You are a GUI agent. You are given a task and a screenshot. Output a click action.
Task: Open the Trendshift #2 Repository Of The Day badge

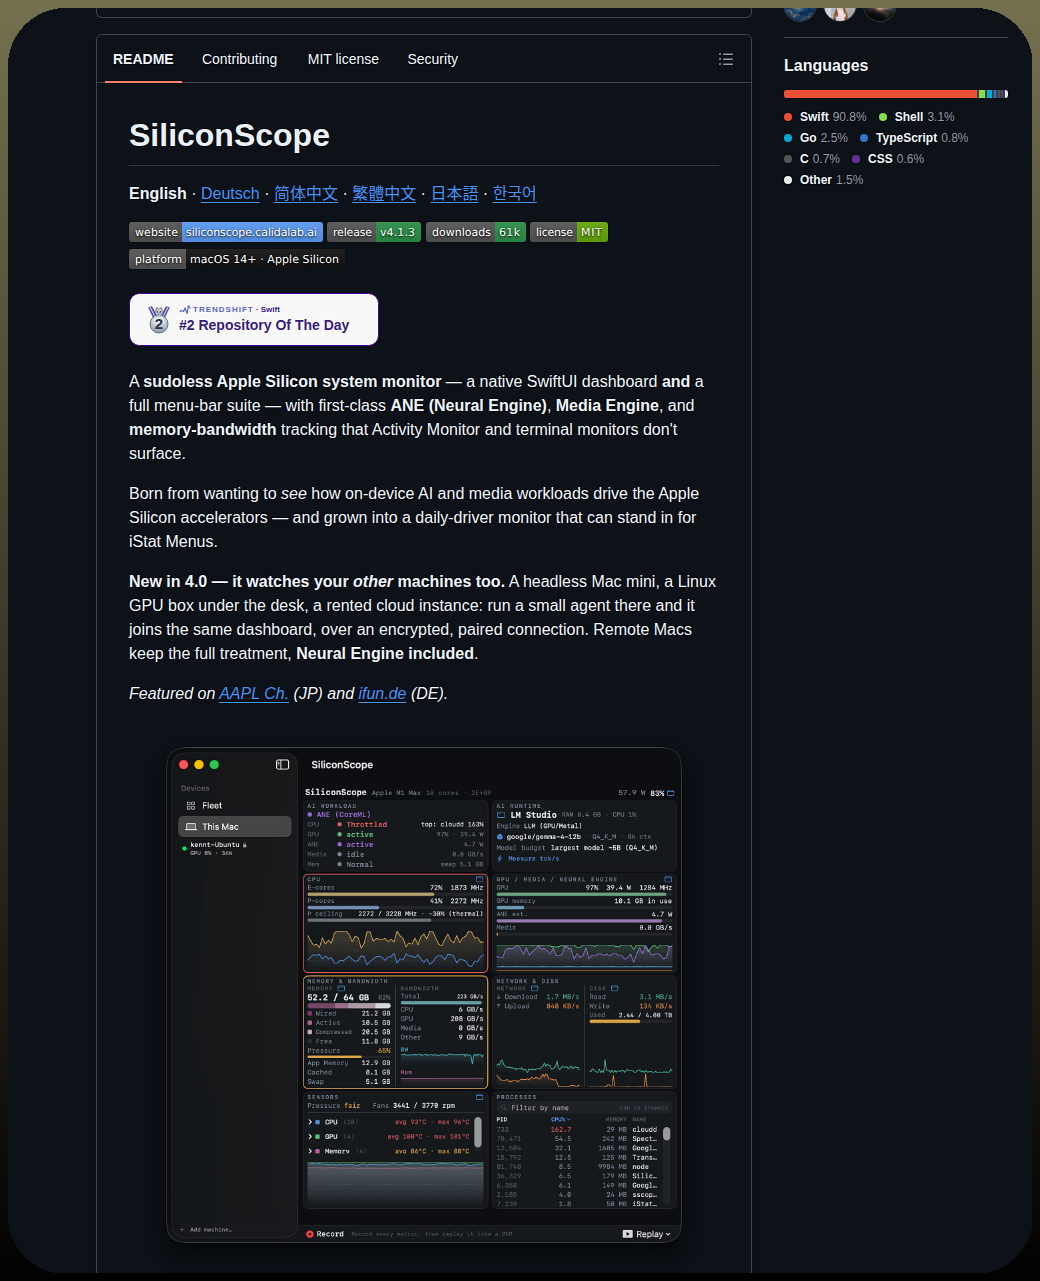[254, 319]
